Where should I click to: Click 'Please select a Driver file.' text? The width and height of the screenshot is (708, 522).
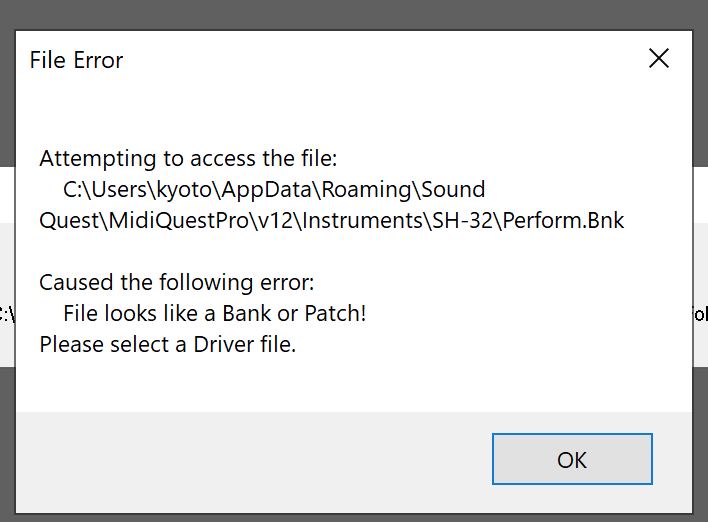tap(167, 345)
